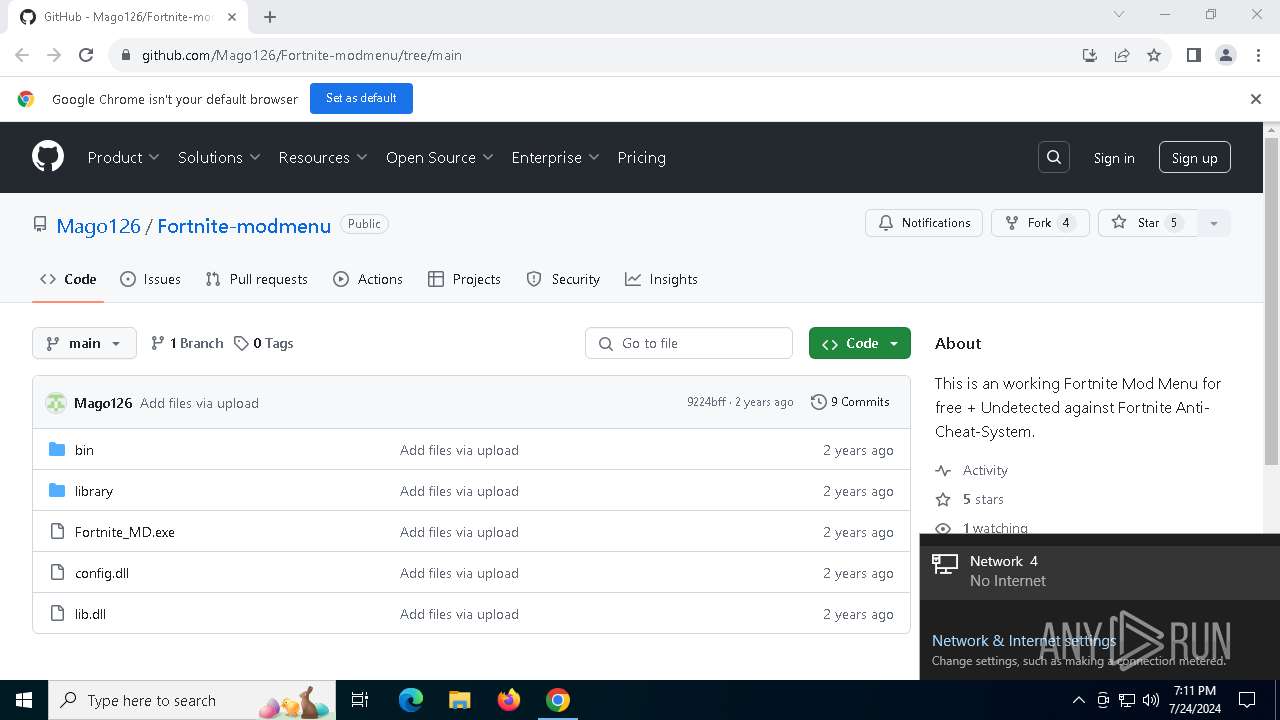The image size is (1280, 720).
Task: Click the Sign in link
Action: (x=1114, y=158)
